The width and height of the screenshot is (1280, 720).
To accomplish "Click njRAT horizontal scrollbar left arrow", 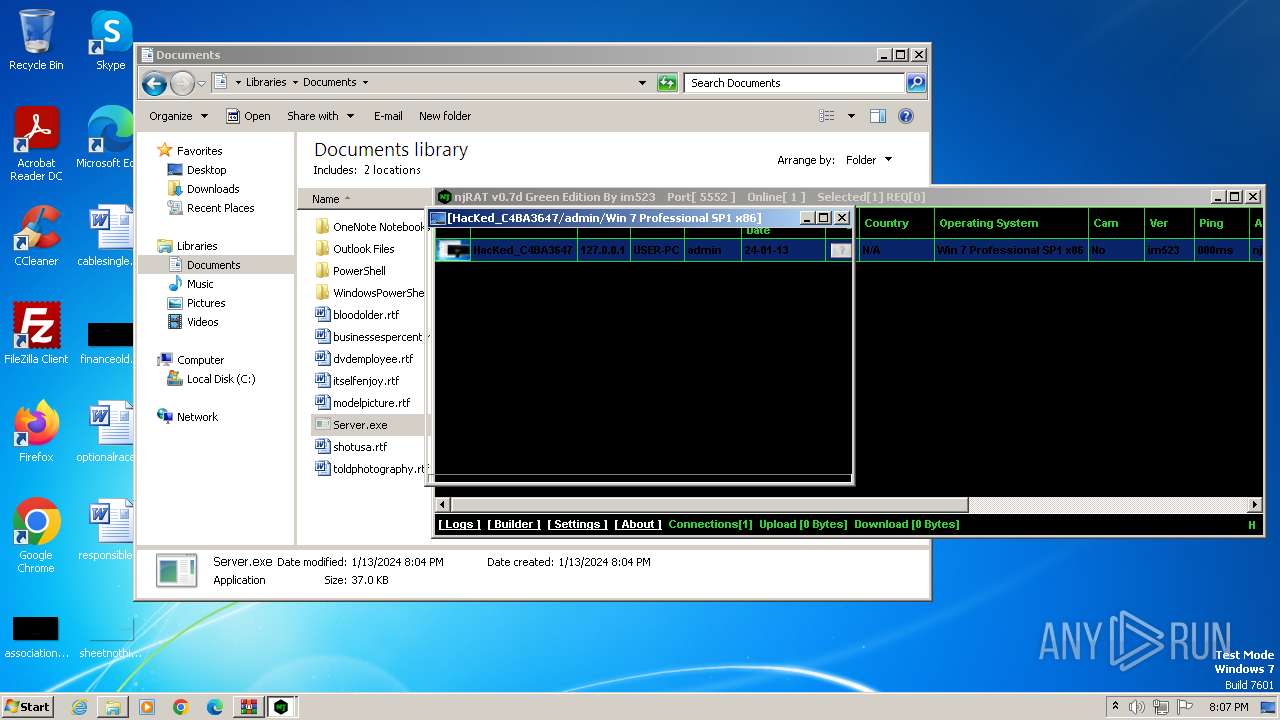I will point(443,505).
